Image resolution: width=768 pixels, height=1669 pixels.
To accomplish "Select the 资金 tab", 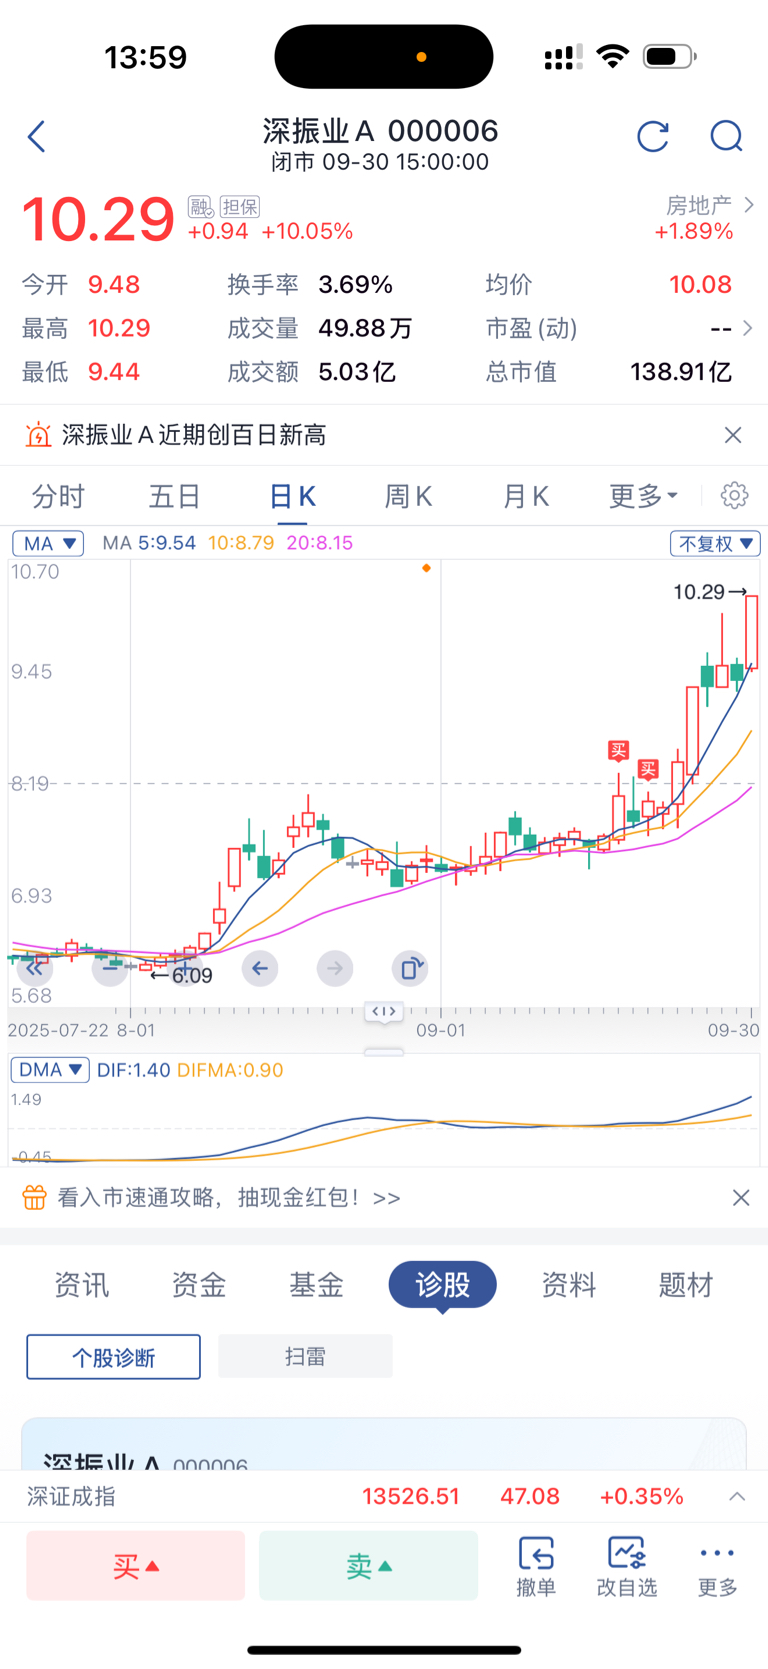I will pos(199,1284).
